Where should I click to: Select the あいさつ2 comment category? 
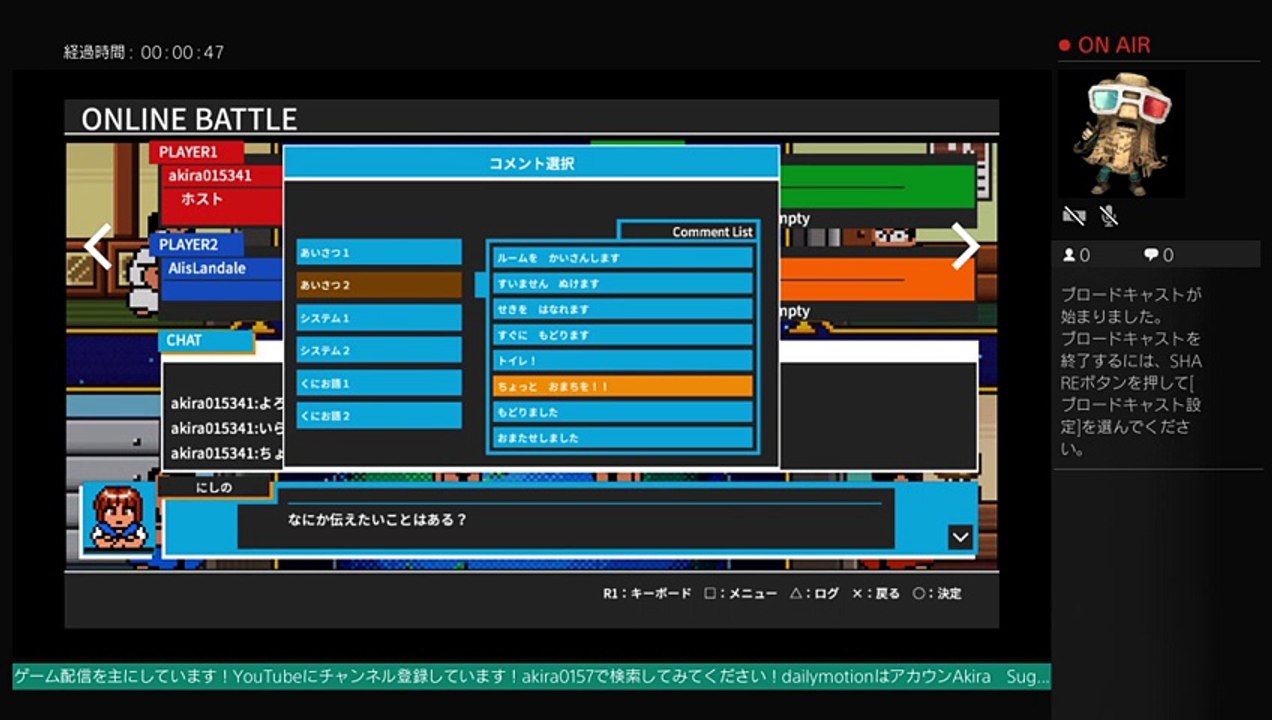click(x=379, y=285)
